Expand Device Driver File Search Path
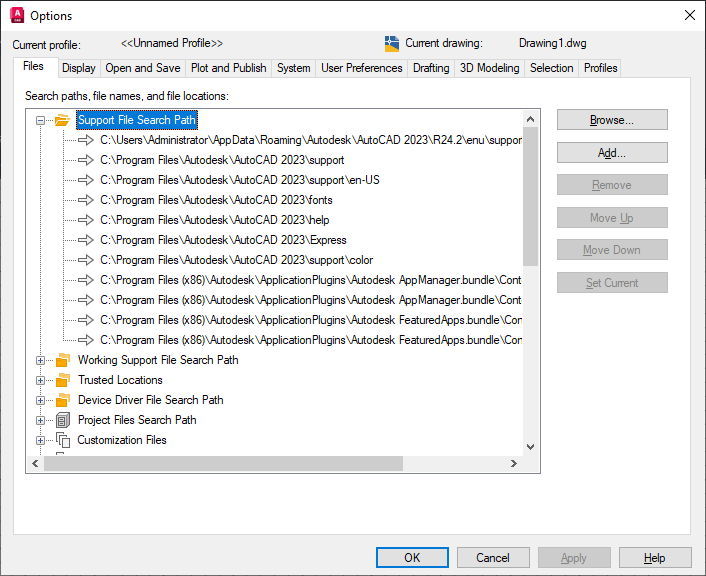Image resolution: width=706 pixels, height=576 pixels. [x=41, y=400]
